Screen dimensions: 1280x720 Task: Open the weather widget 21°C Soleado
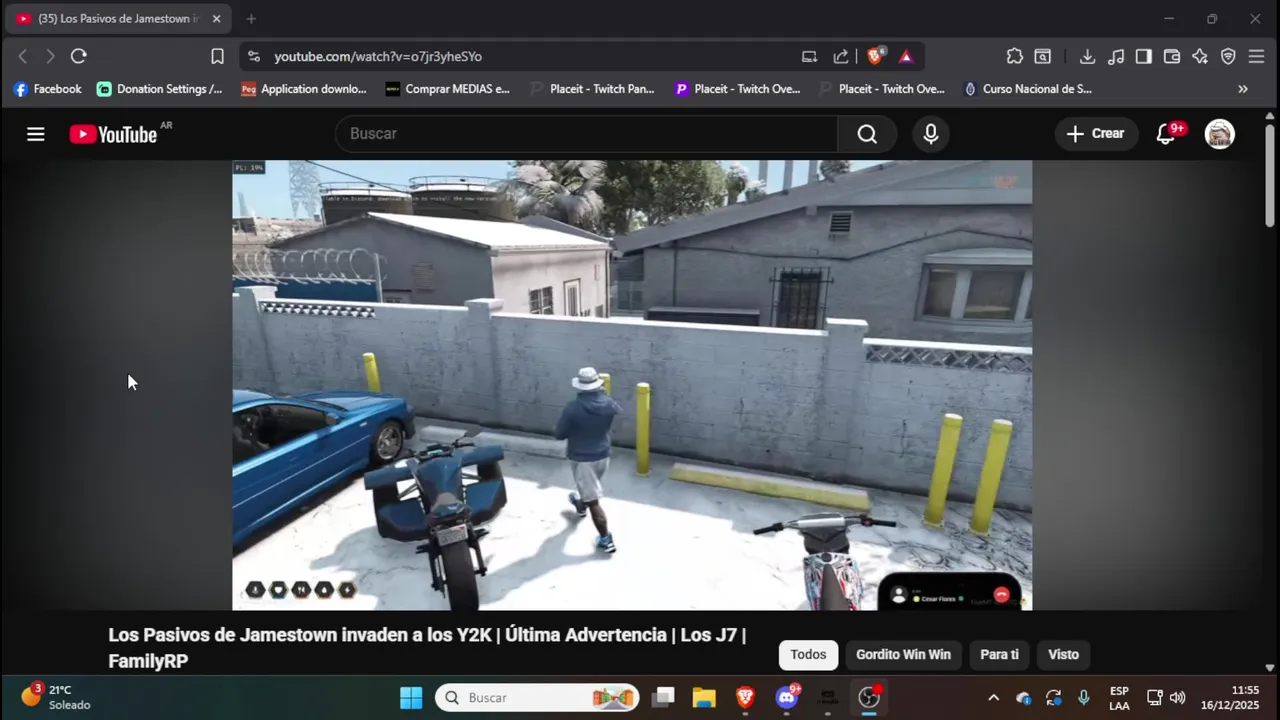pos(57,698)
